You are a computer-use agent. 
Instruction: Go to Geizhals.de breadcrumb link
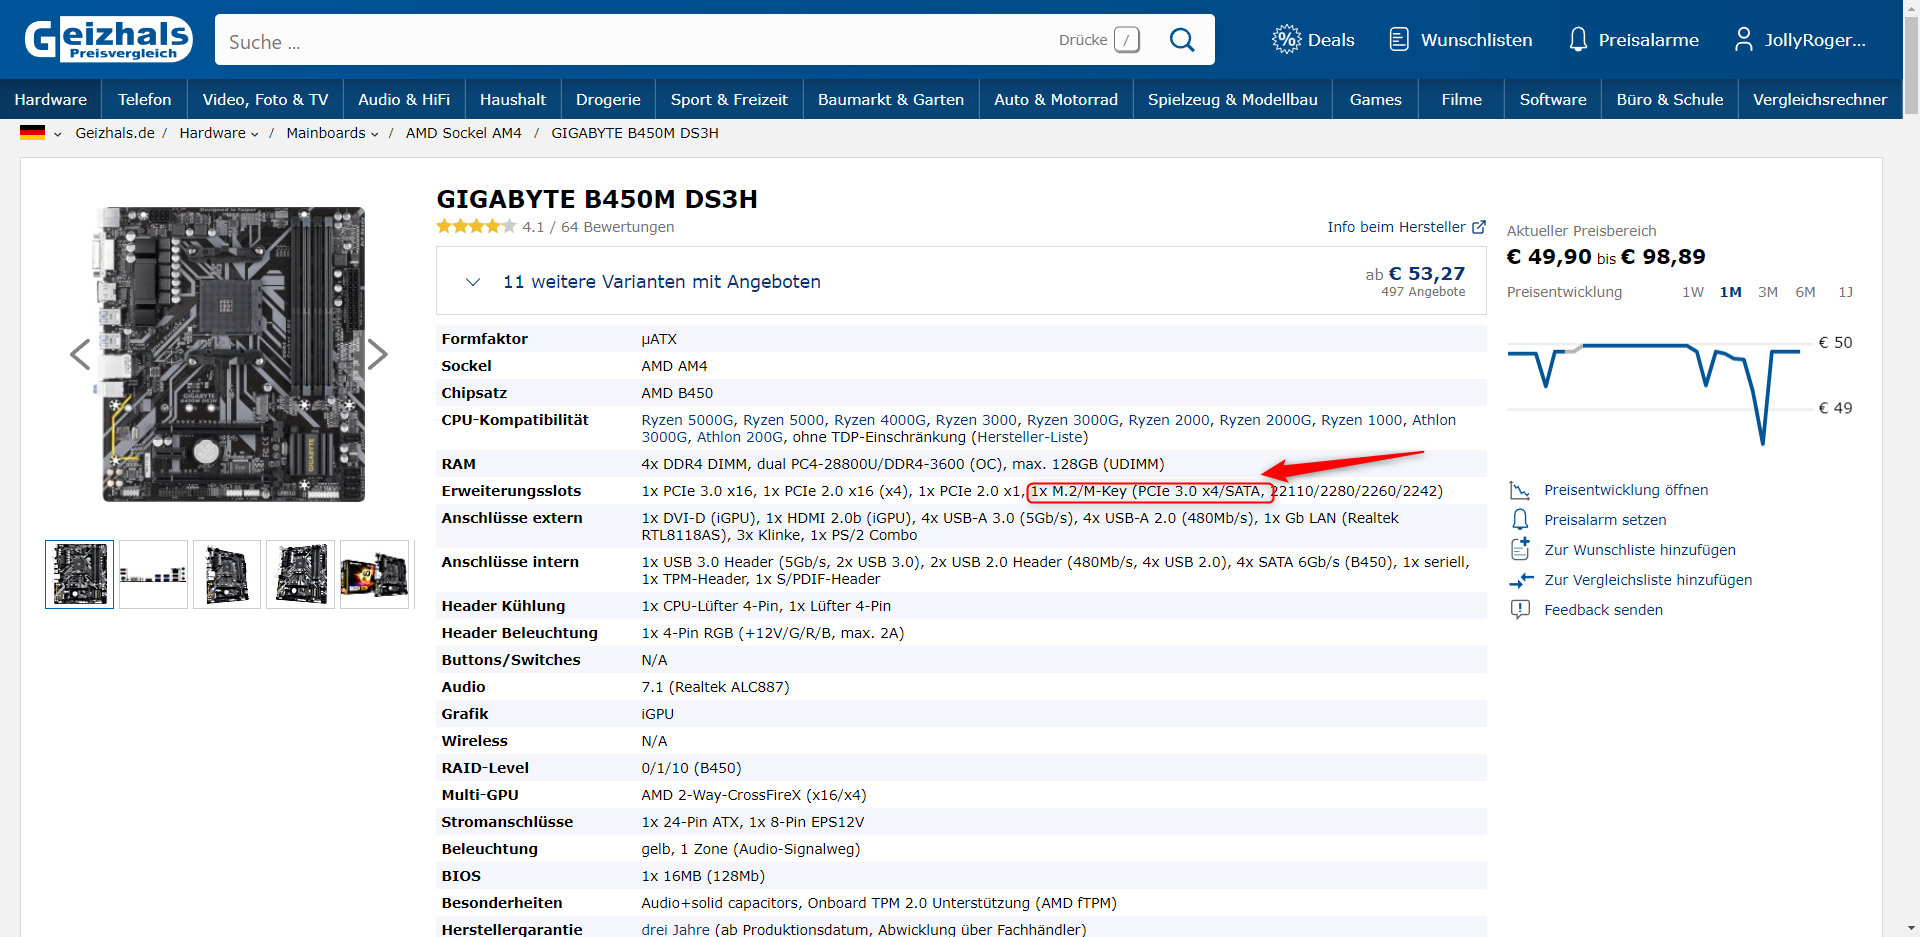click(x=115, y=133)
